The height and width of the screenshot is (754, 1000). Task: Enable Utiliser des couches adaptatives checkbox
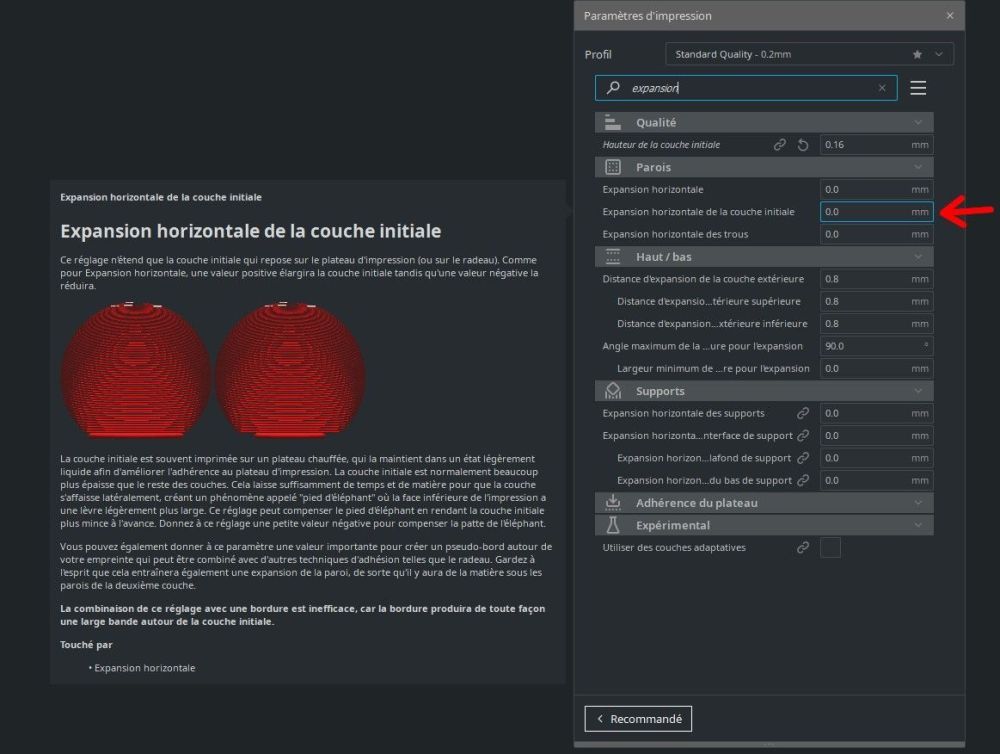click(830, 547)
